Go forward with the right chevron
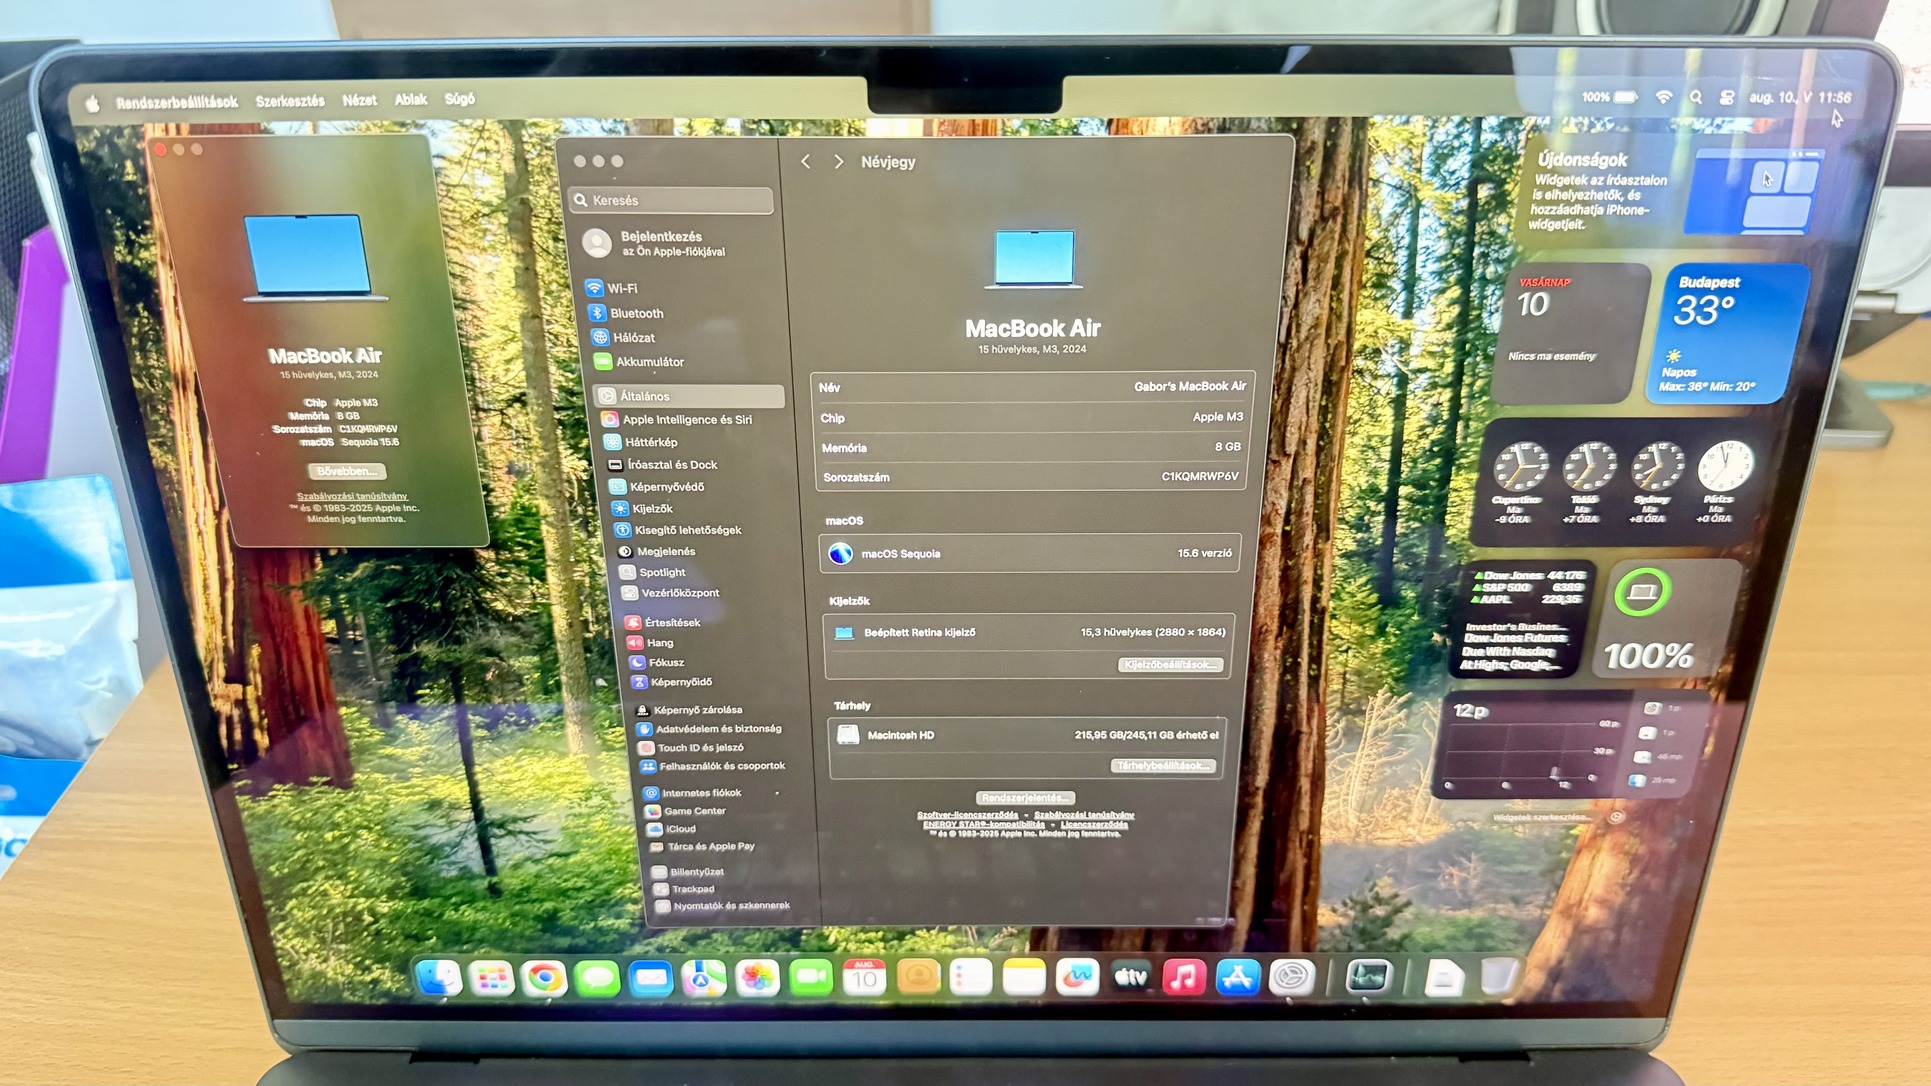1931x1086 pixels. tap(838, 162)
